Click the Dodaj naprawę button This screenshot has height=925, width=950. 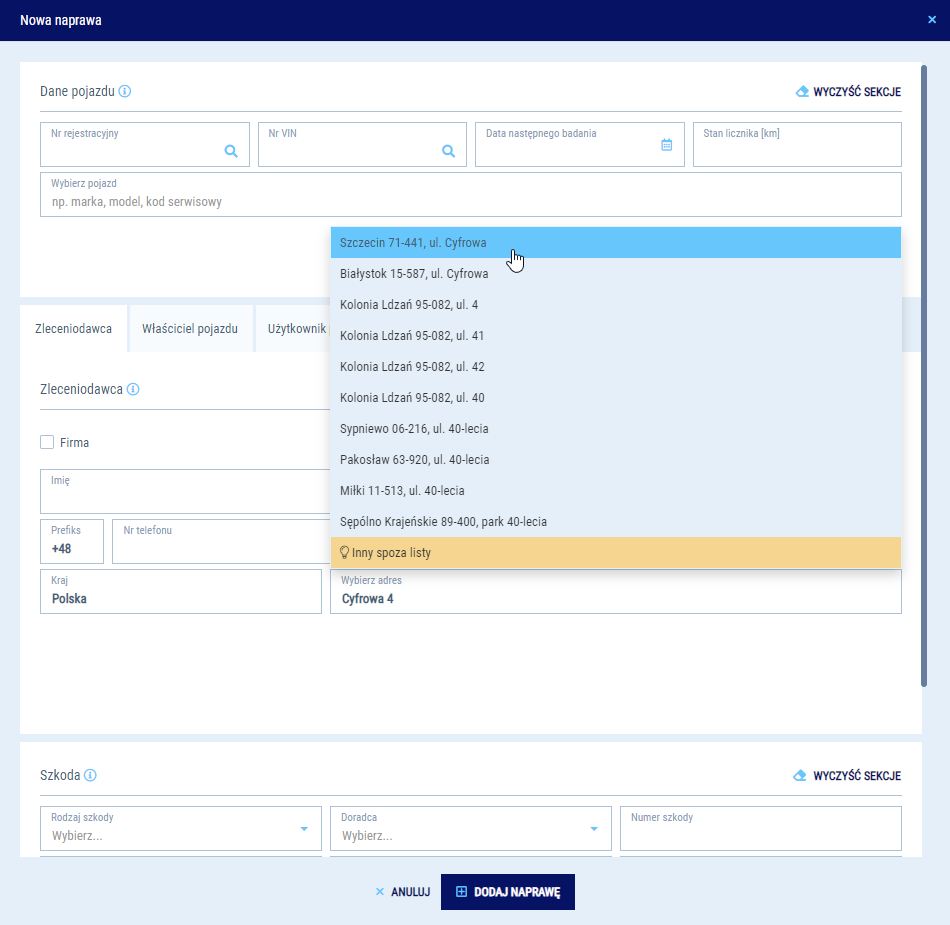(508, 892)
